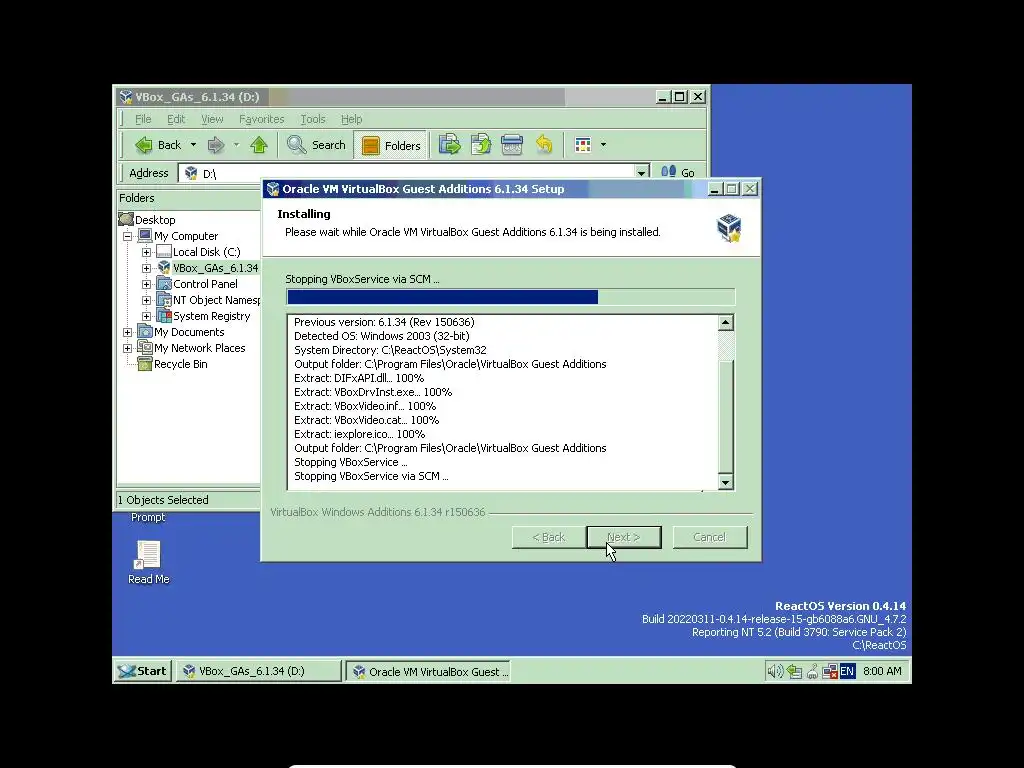Click the install log scroll-down arrow

click(x=726, y=483)
